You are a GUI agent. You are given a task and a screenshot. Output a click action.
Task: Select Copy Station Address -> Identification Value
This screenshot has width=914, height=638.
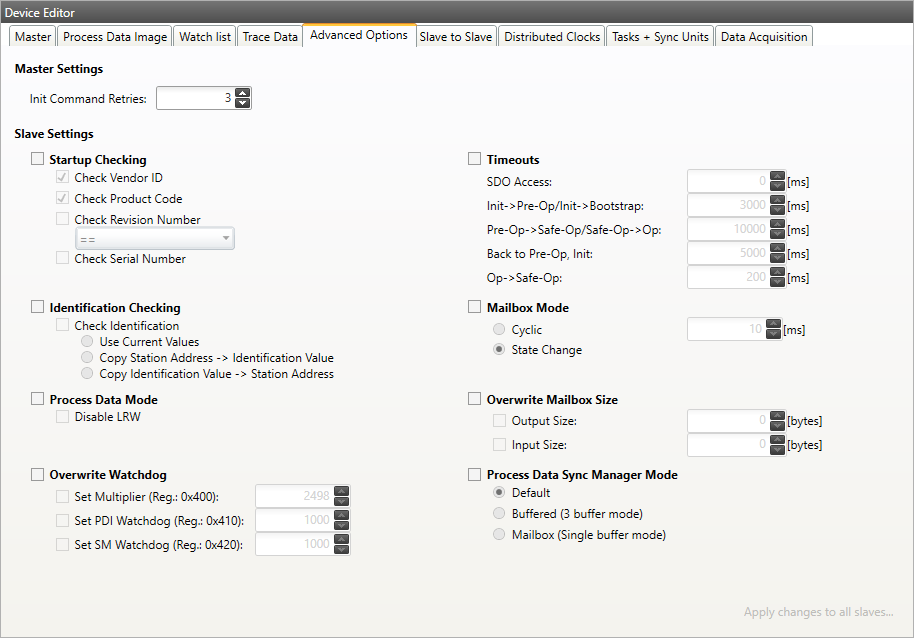pos(87,357)
